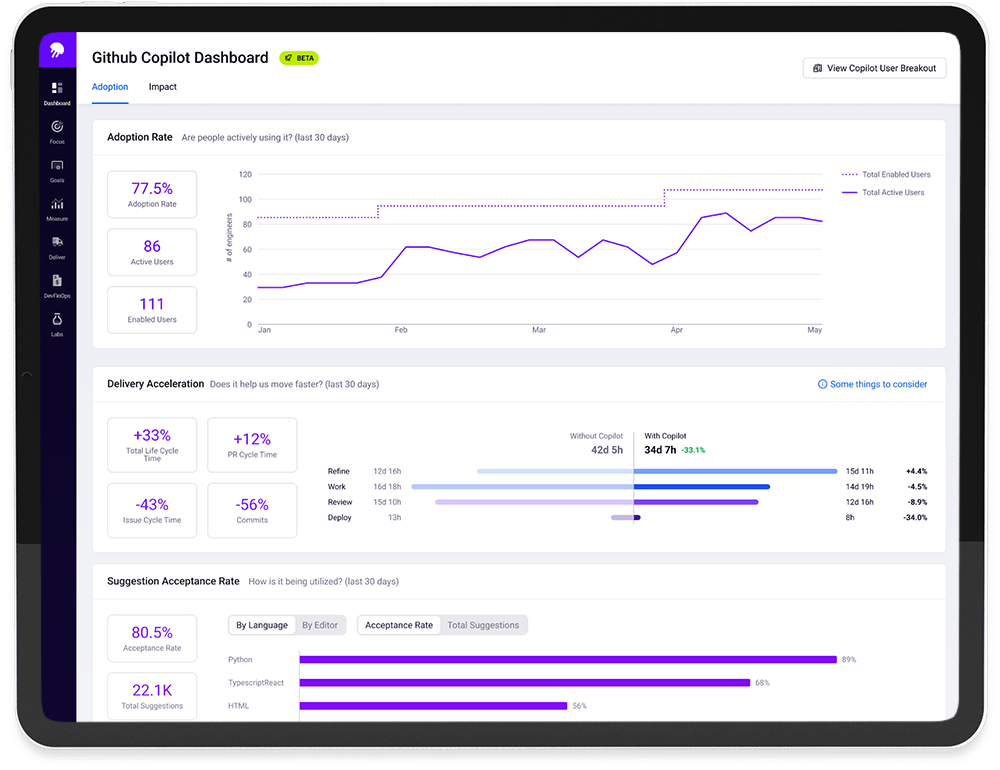This screenshot has height=770, width=1000.
Task: Select the Acceptance Rate metric toggle
Action: (399, 625)
